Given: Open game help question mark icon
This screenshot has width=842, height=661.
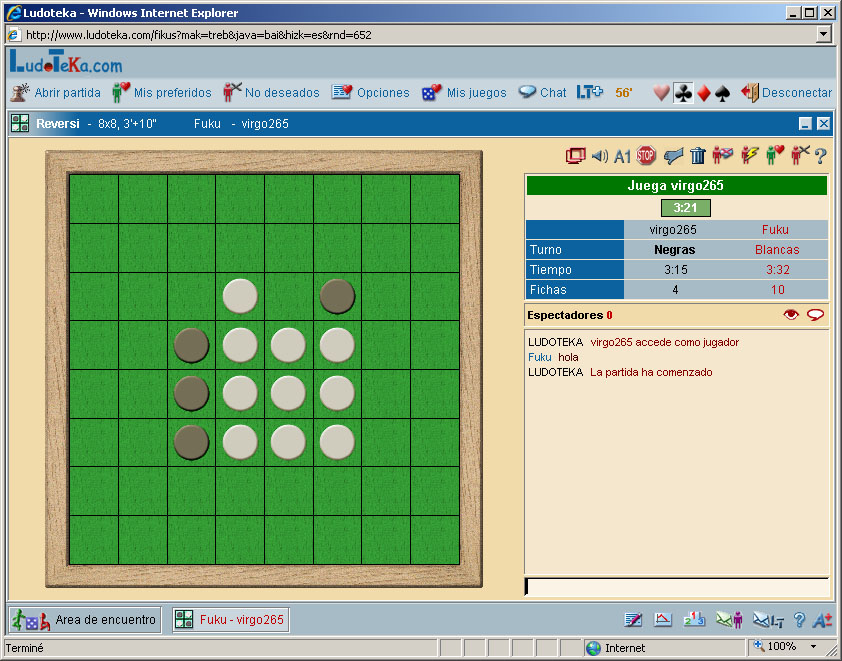Looking at the screenshot, I should point(820,155).
